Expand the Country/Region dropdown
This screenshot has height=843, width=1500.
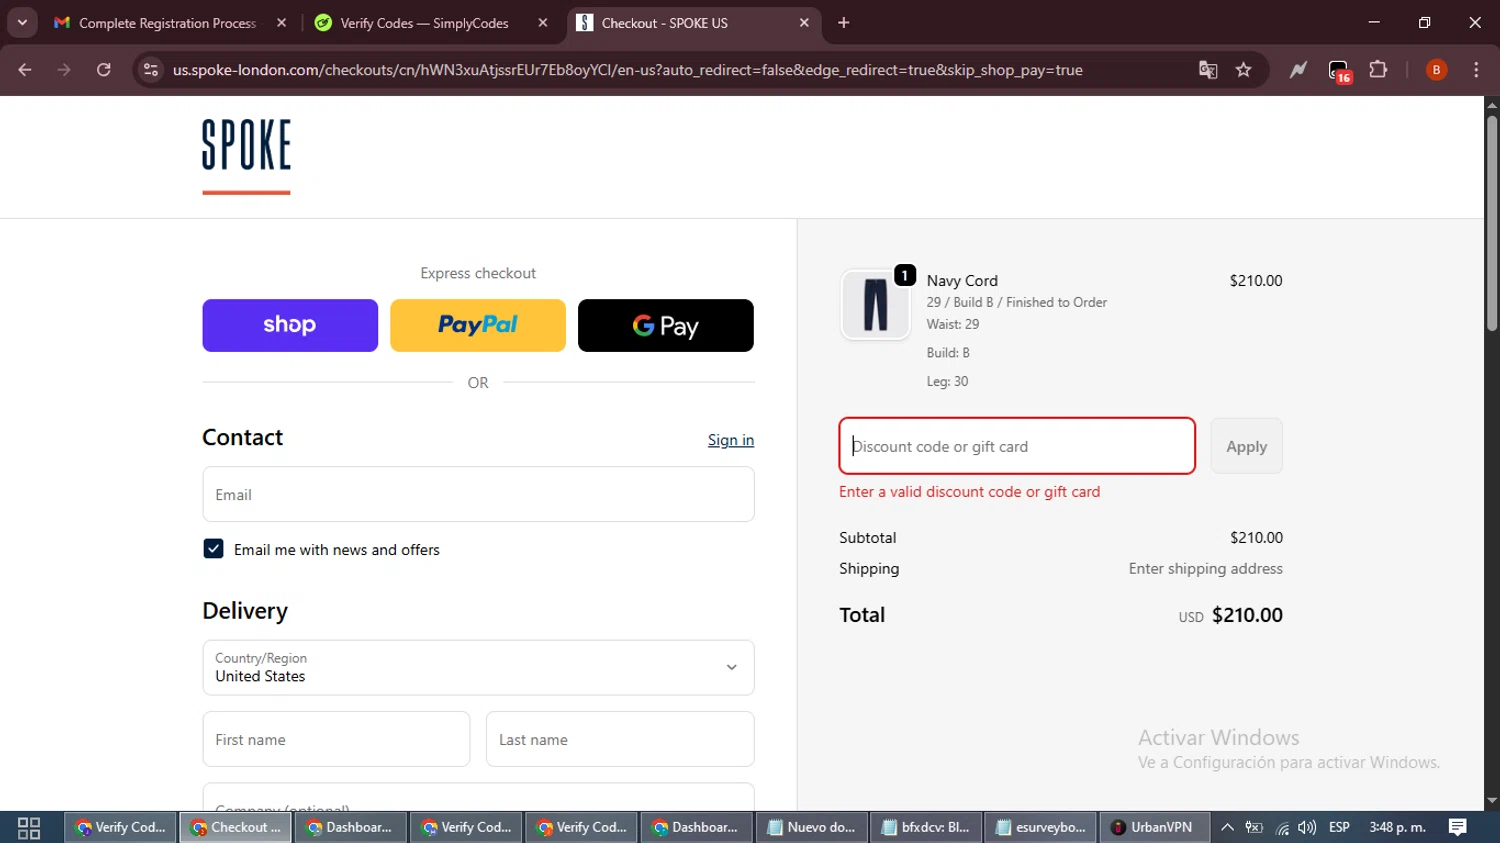[x=478, y=667]
